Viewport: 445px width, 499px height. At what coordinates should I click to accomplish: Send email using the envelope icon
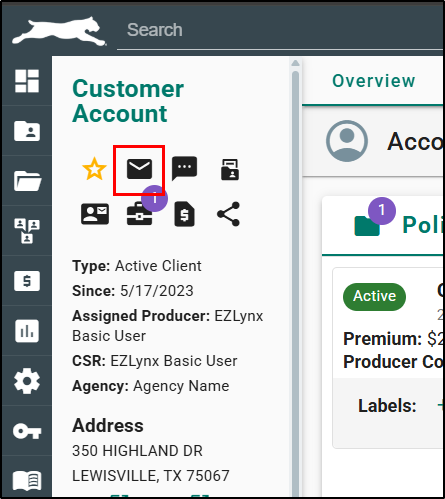[x=139, y=169]
